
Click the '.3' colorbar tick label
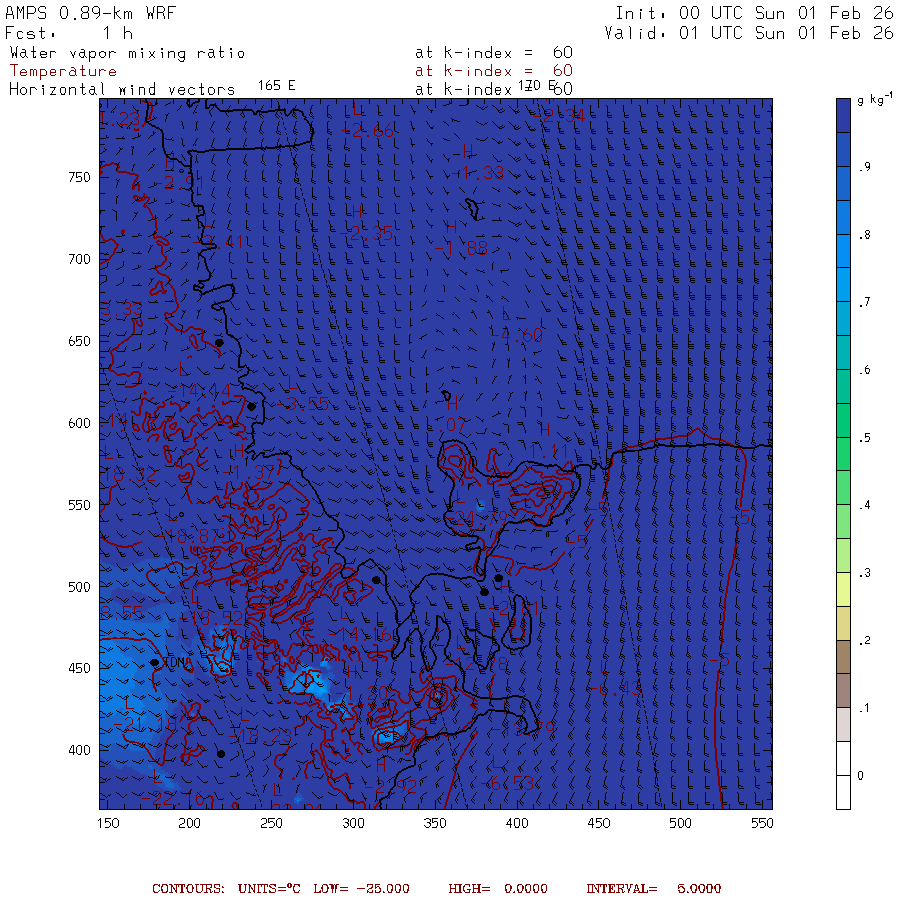coord(865,573)
